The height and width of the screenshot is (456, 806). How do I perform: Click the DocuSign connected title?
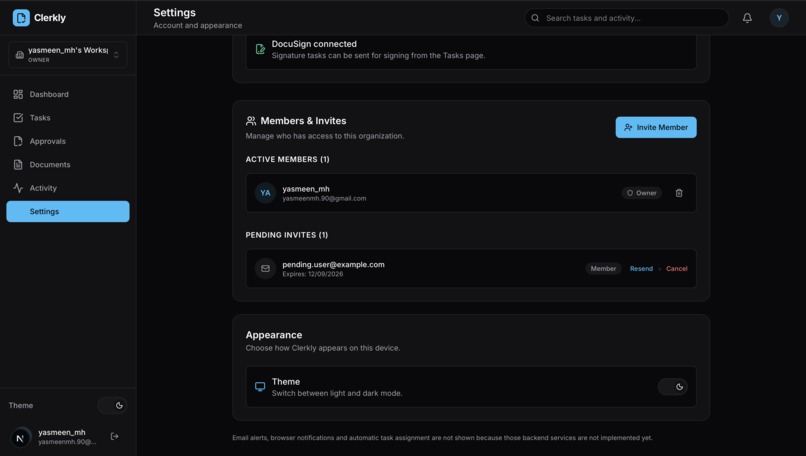pyautogui.click(x=314, y=44)
